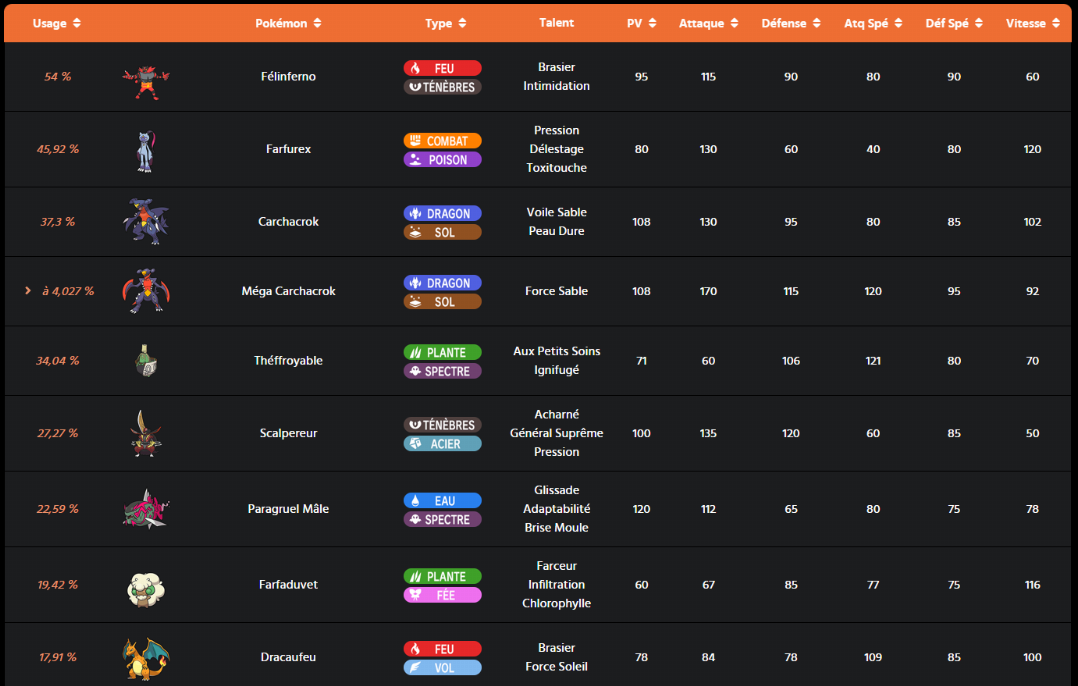Sort by Type column header
1078x686 pixels.
(x=445, y=23)
